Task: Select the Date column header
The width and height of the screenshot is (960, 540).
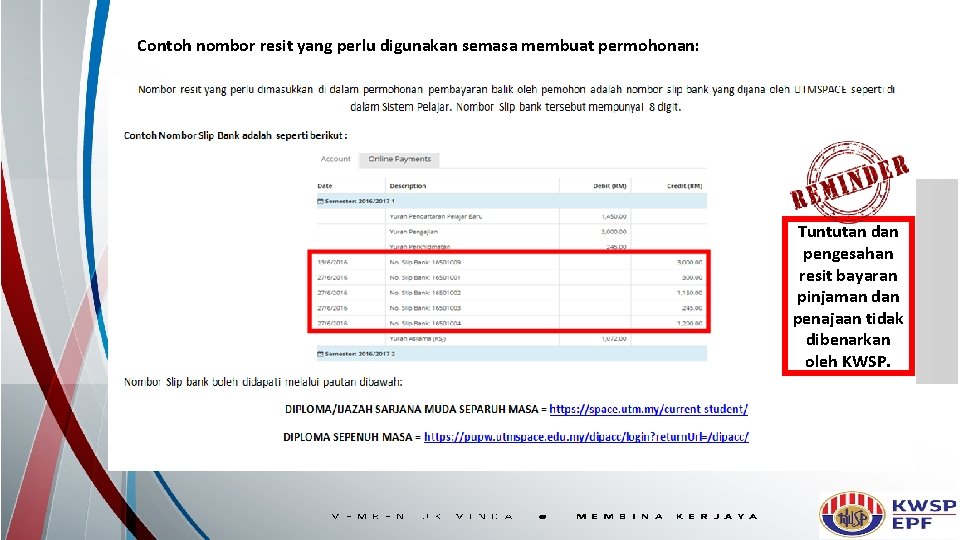Action: [324, 186]
